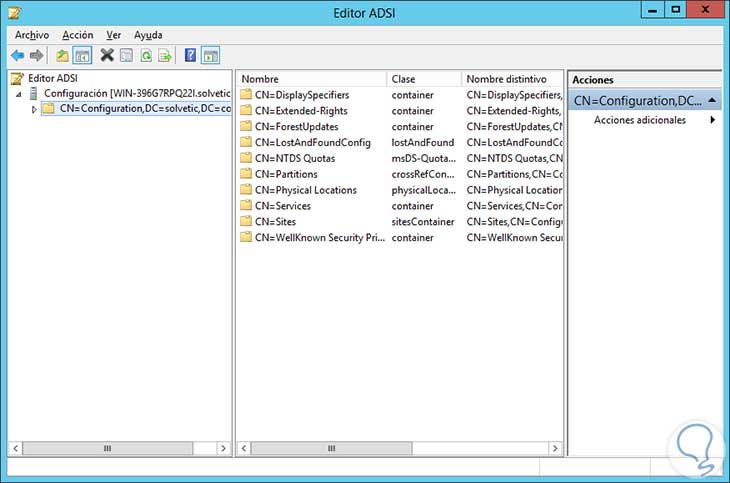Go back with the blue back arrow
The height and width of the screenshot is (483, 730).
(x=17, y=56)
